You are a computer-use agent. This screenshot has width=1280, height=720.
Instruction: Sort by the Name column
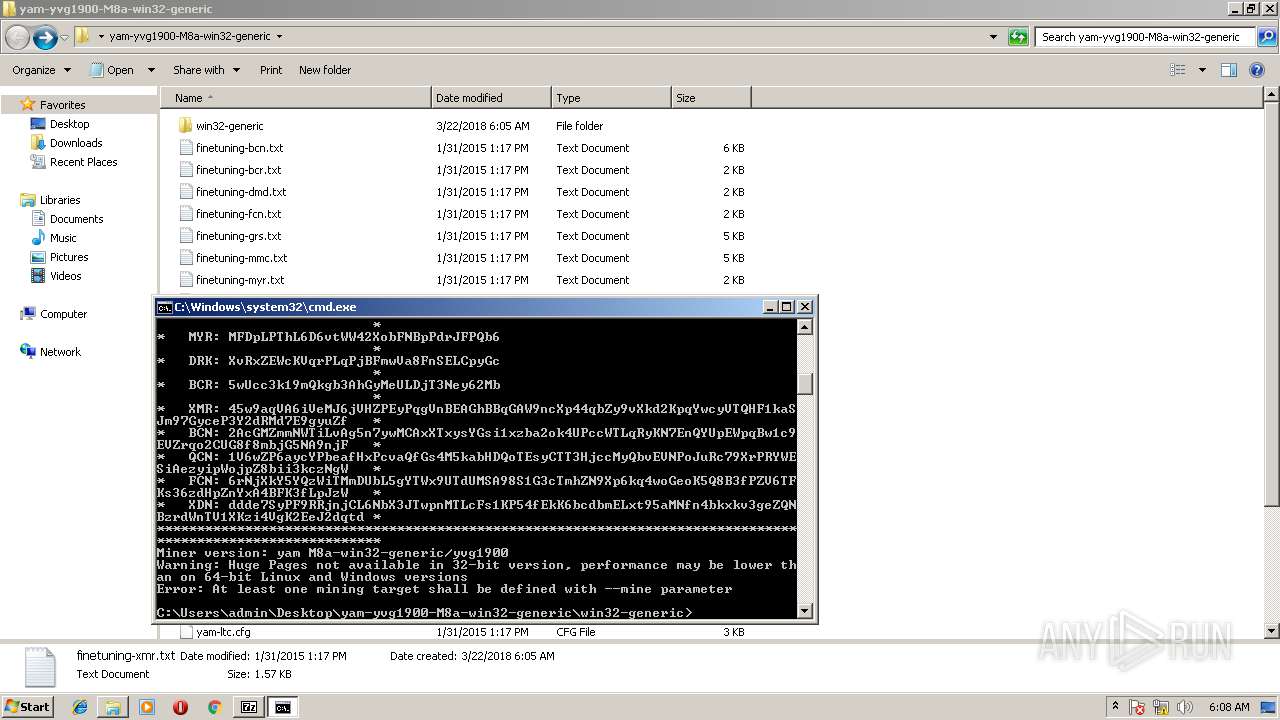[296, 98]
